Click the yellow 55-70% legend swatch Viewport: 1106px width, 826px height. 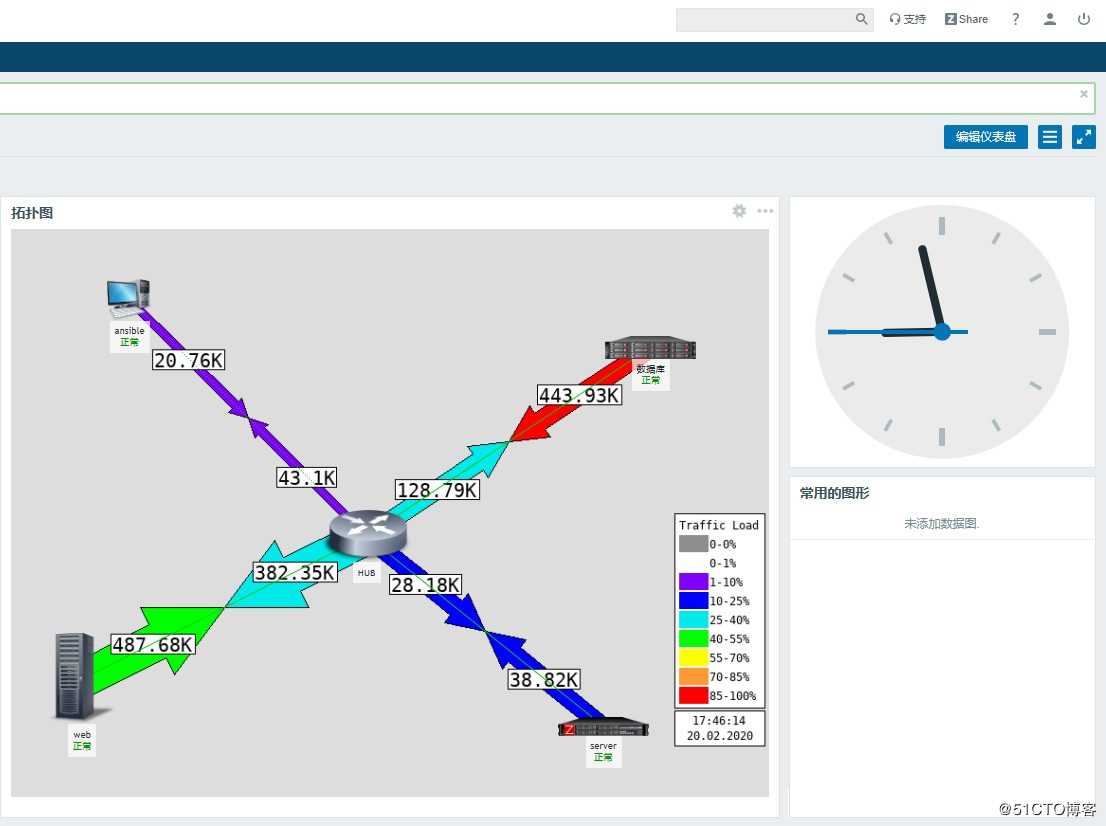pyautogui.click(x=693, y=657)
